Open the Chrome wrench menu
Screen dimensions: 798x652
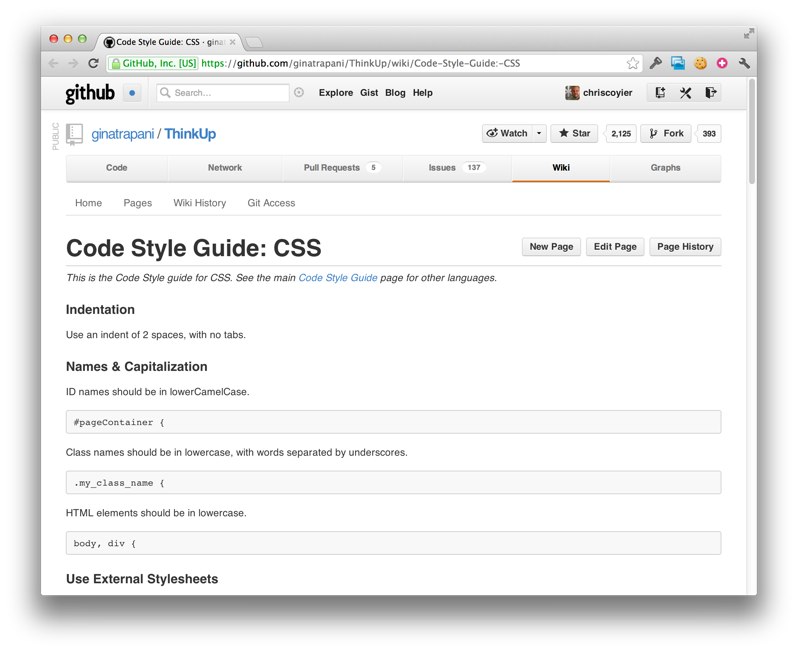[x=744, y=63]
